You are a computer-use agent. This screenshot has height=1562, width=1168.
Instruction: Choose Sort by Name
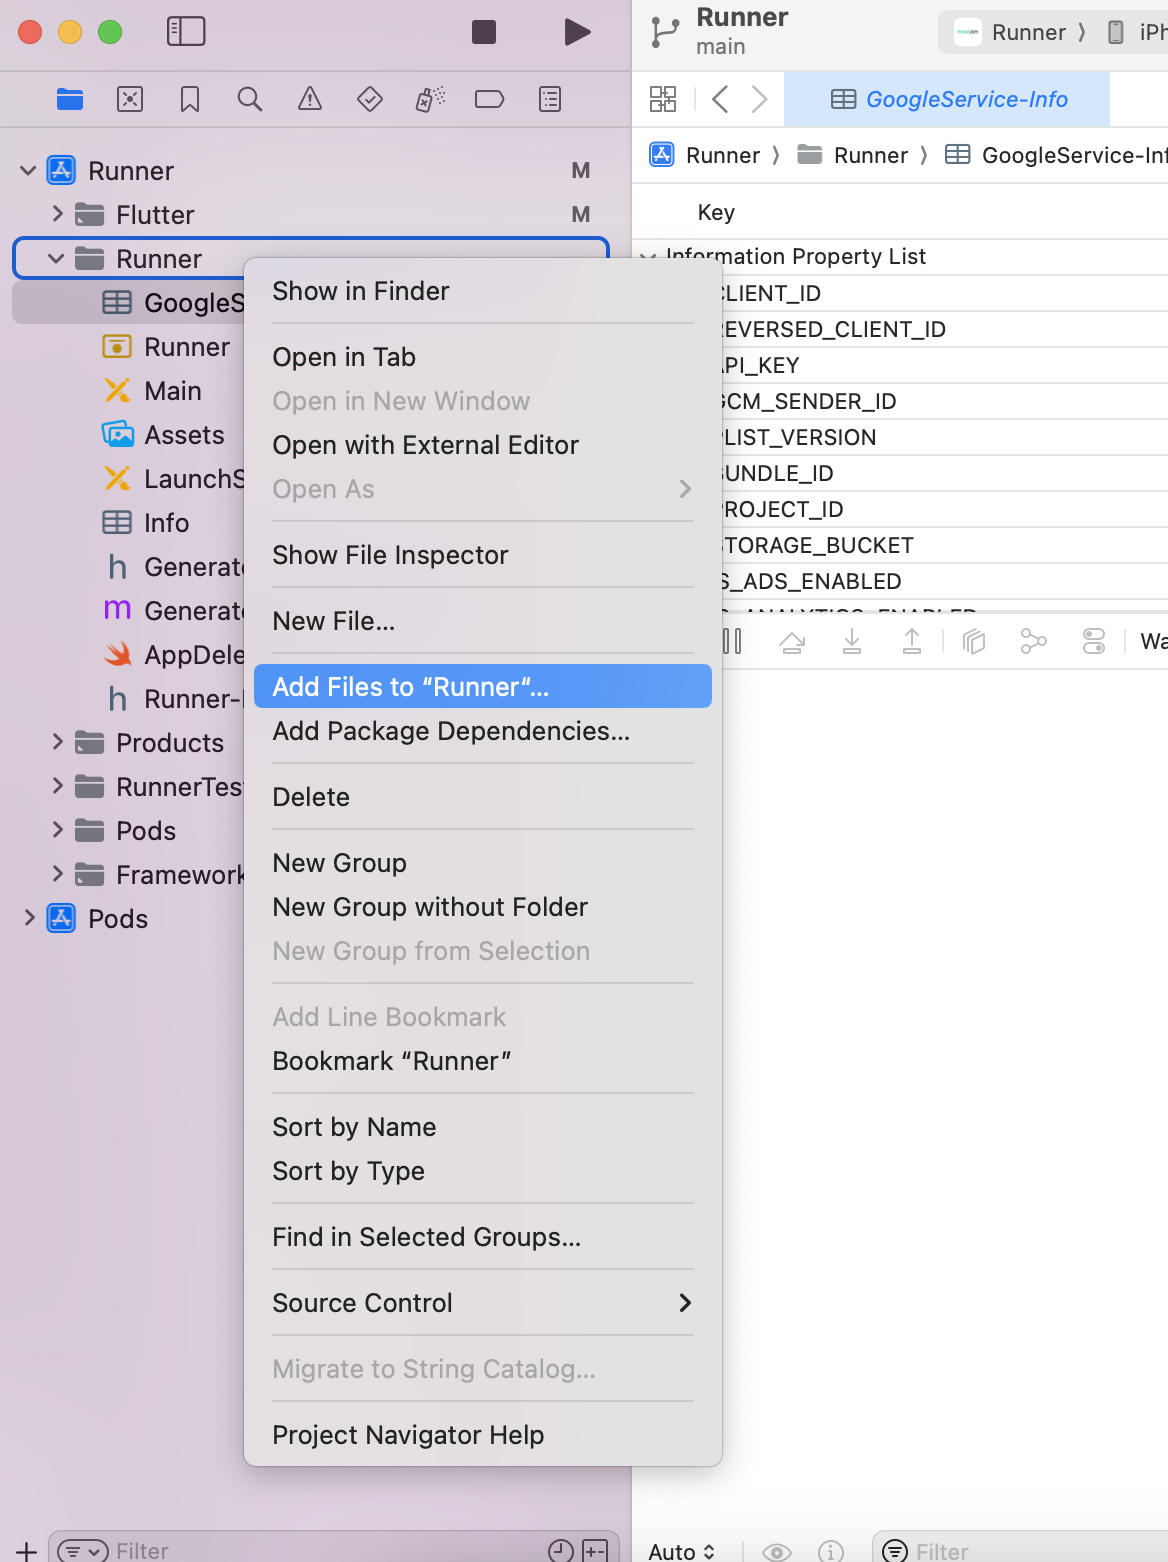[483, 1127]
